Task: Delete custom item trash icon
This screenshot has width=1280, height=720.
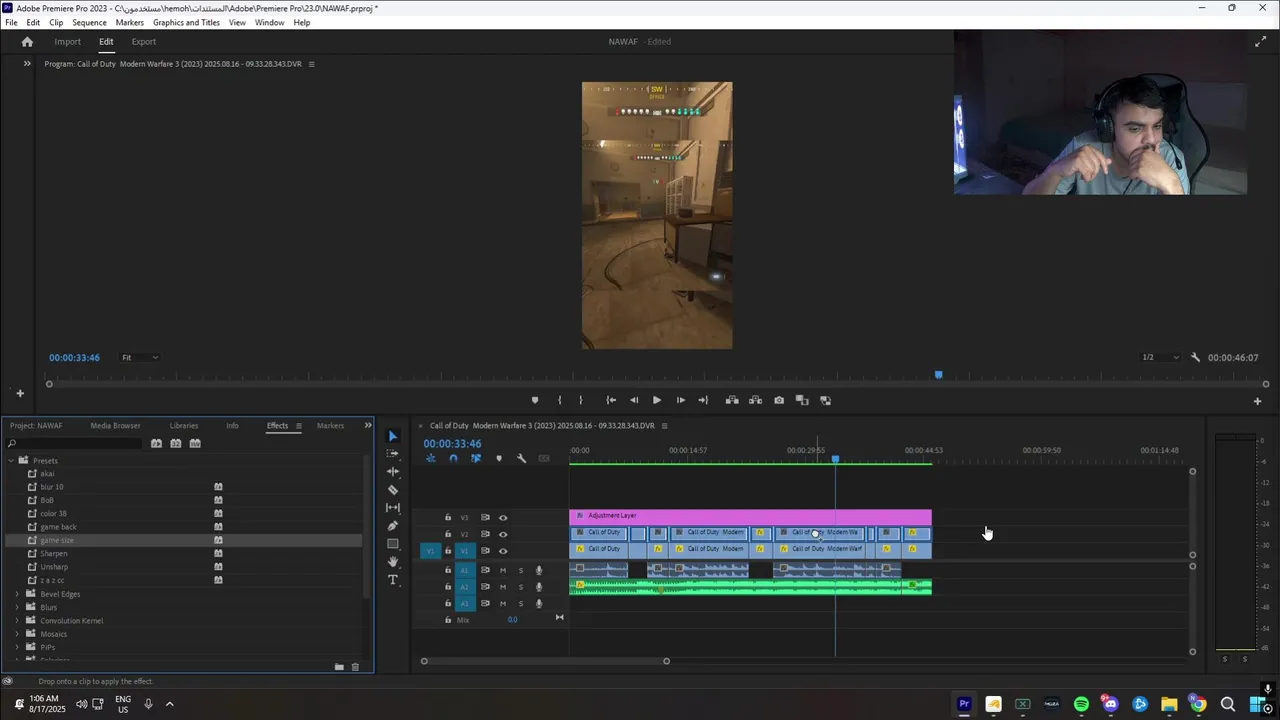Action: [355, 667]
